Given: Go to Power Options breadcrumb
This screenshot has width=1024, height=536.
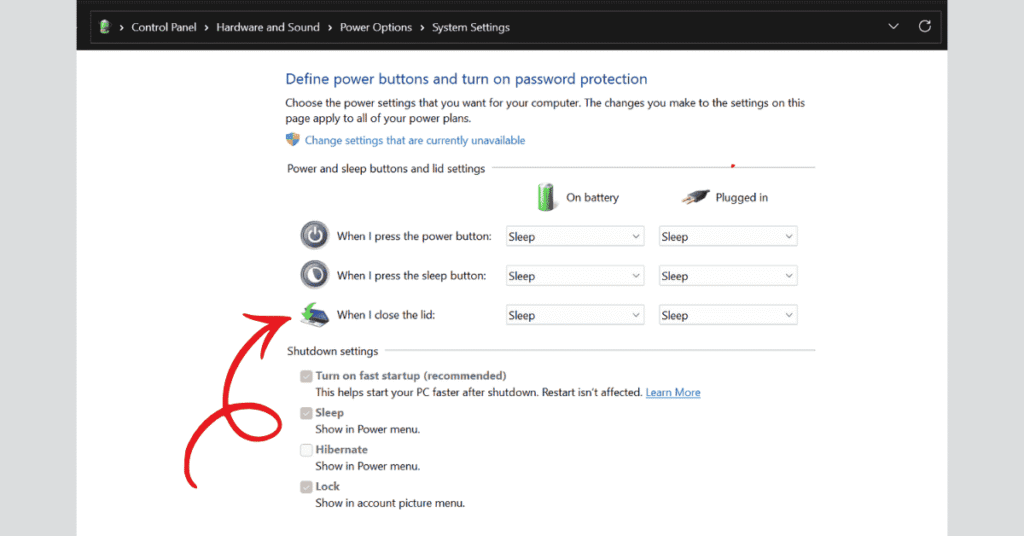Looking at the screenshot, I should pyautogui.click(x=376, y=27).
